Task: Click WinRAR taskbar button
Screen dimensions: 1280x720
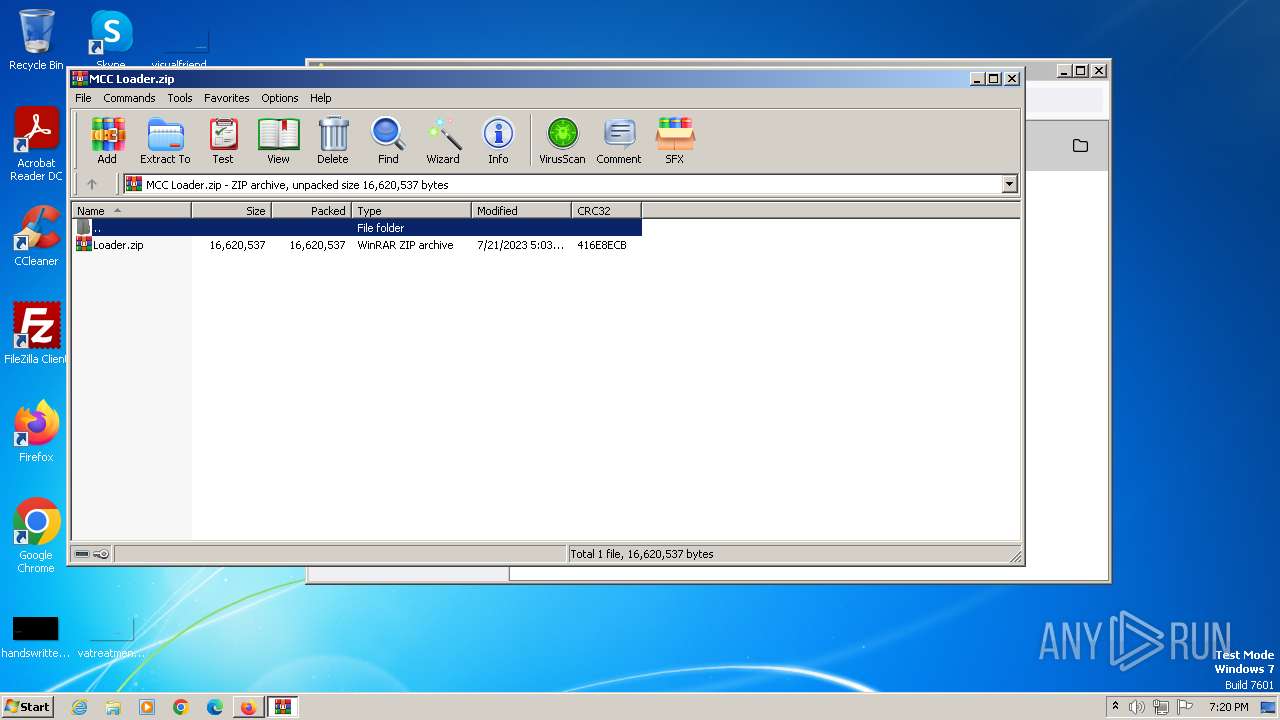Action: (x=283, y=707)
